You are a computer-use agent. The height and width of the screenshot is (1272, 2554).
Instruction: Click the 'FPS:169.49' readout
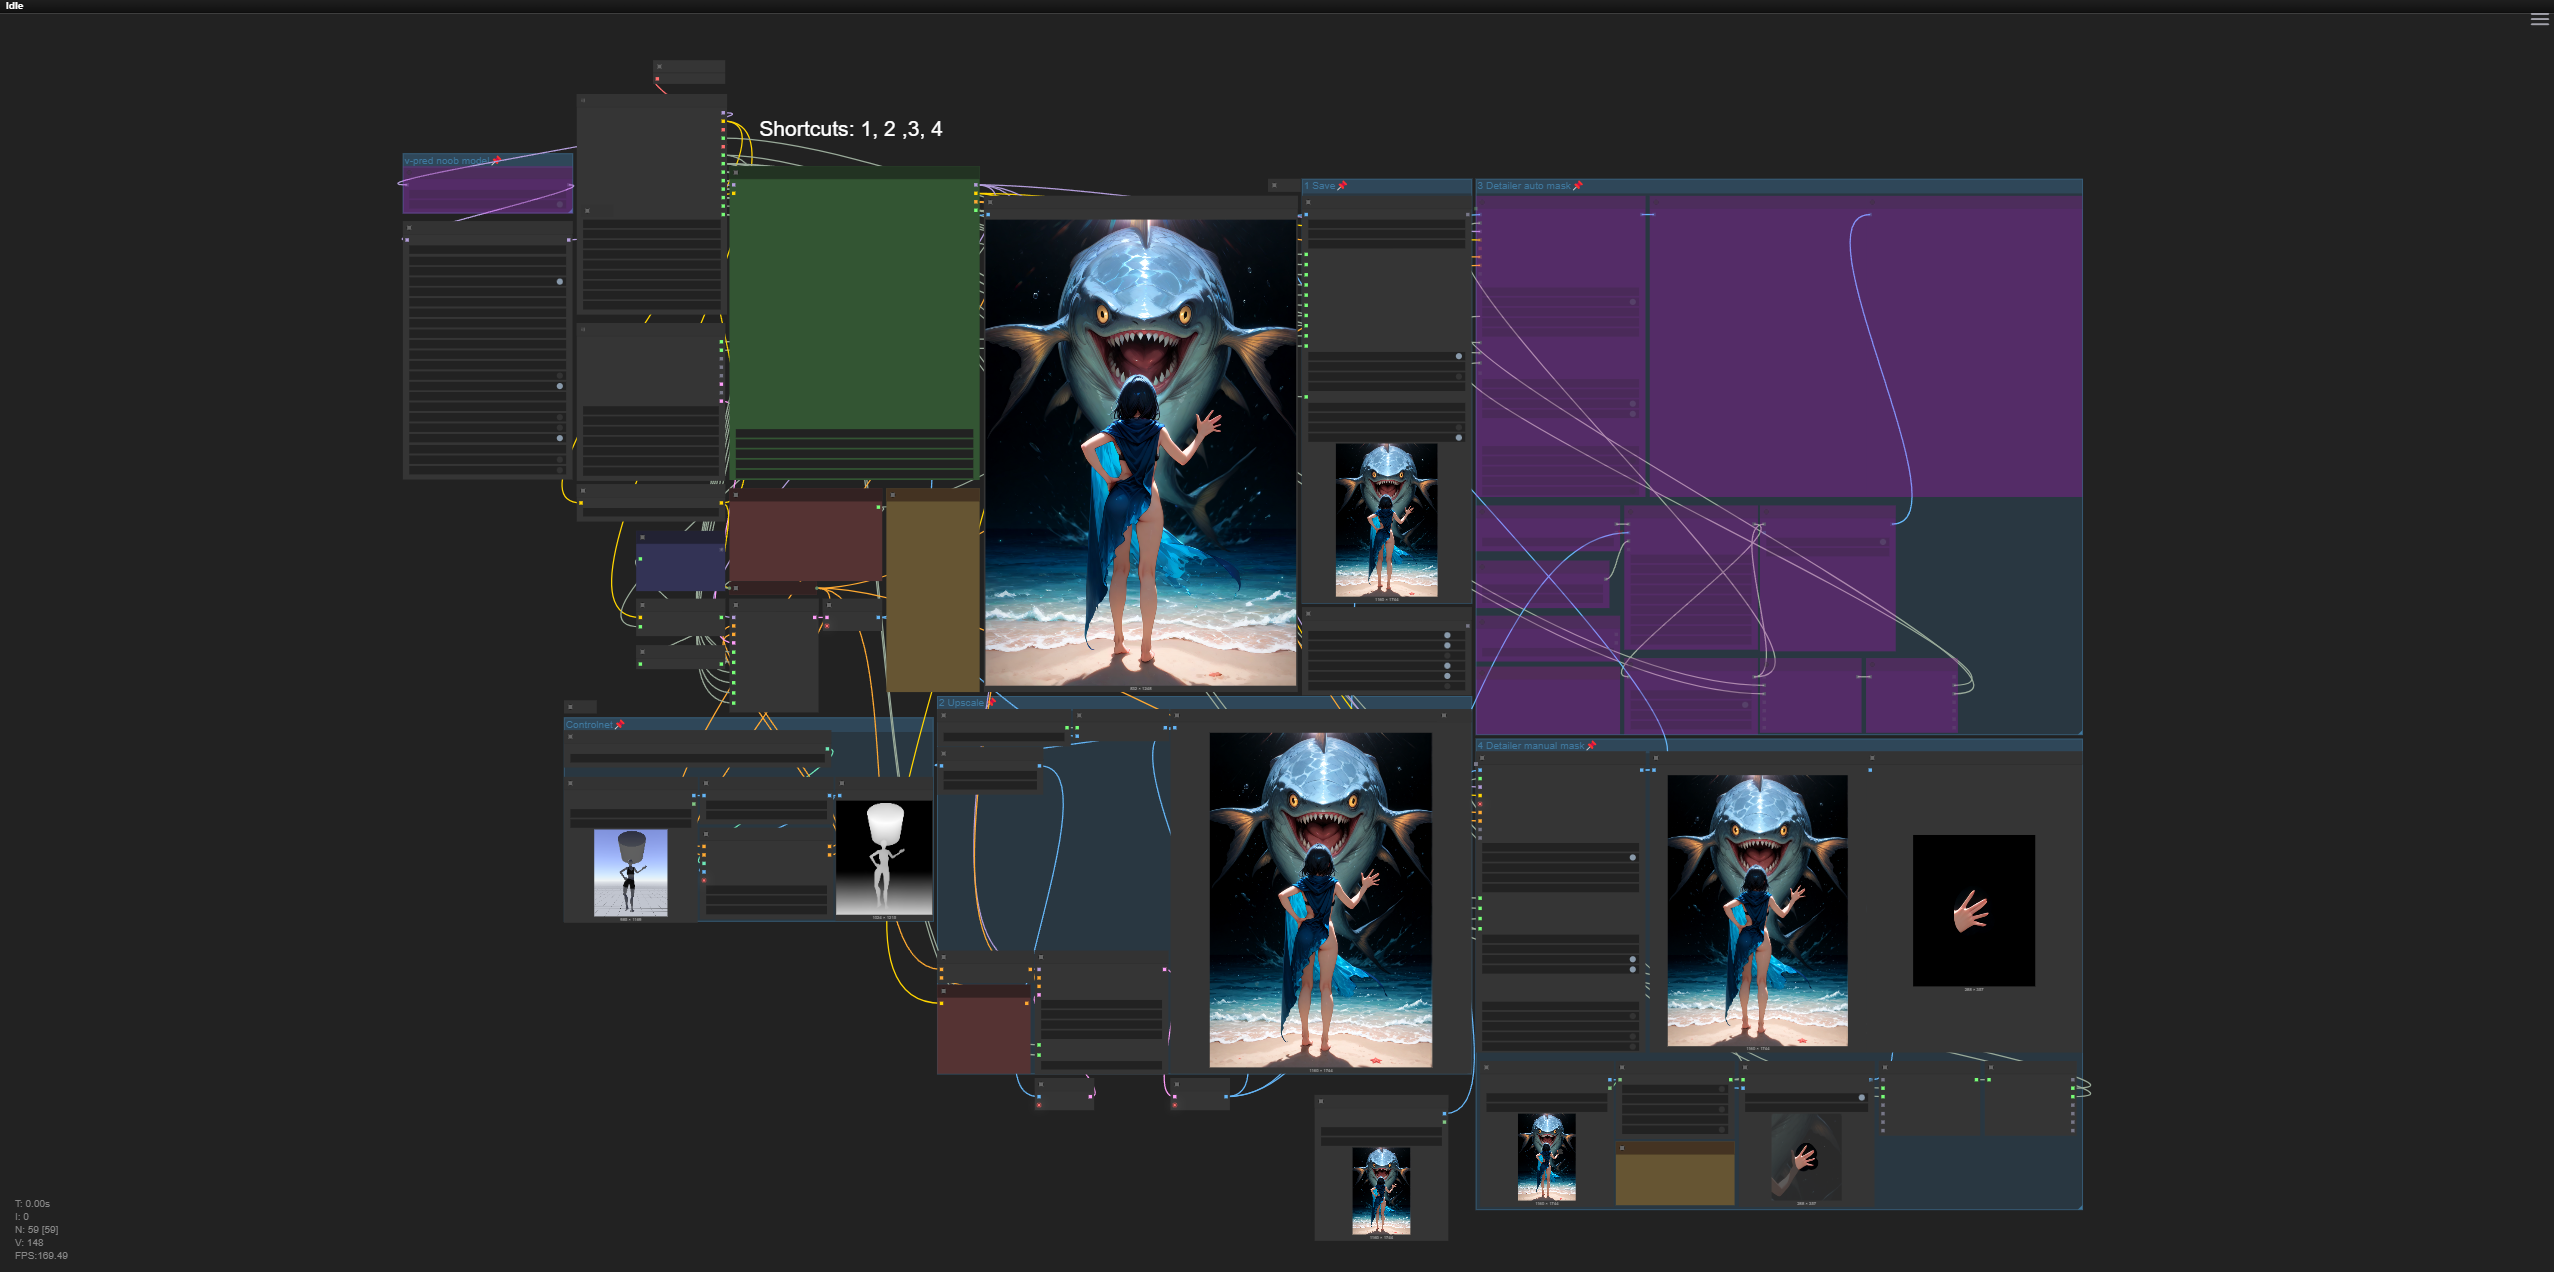point(41,1256)
